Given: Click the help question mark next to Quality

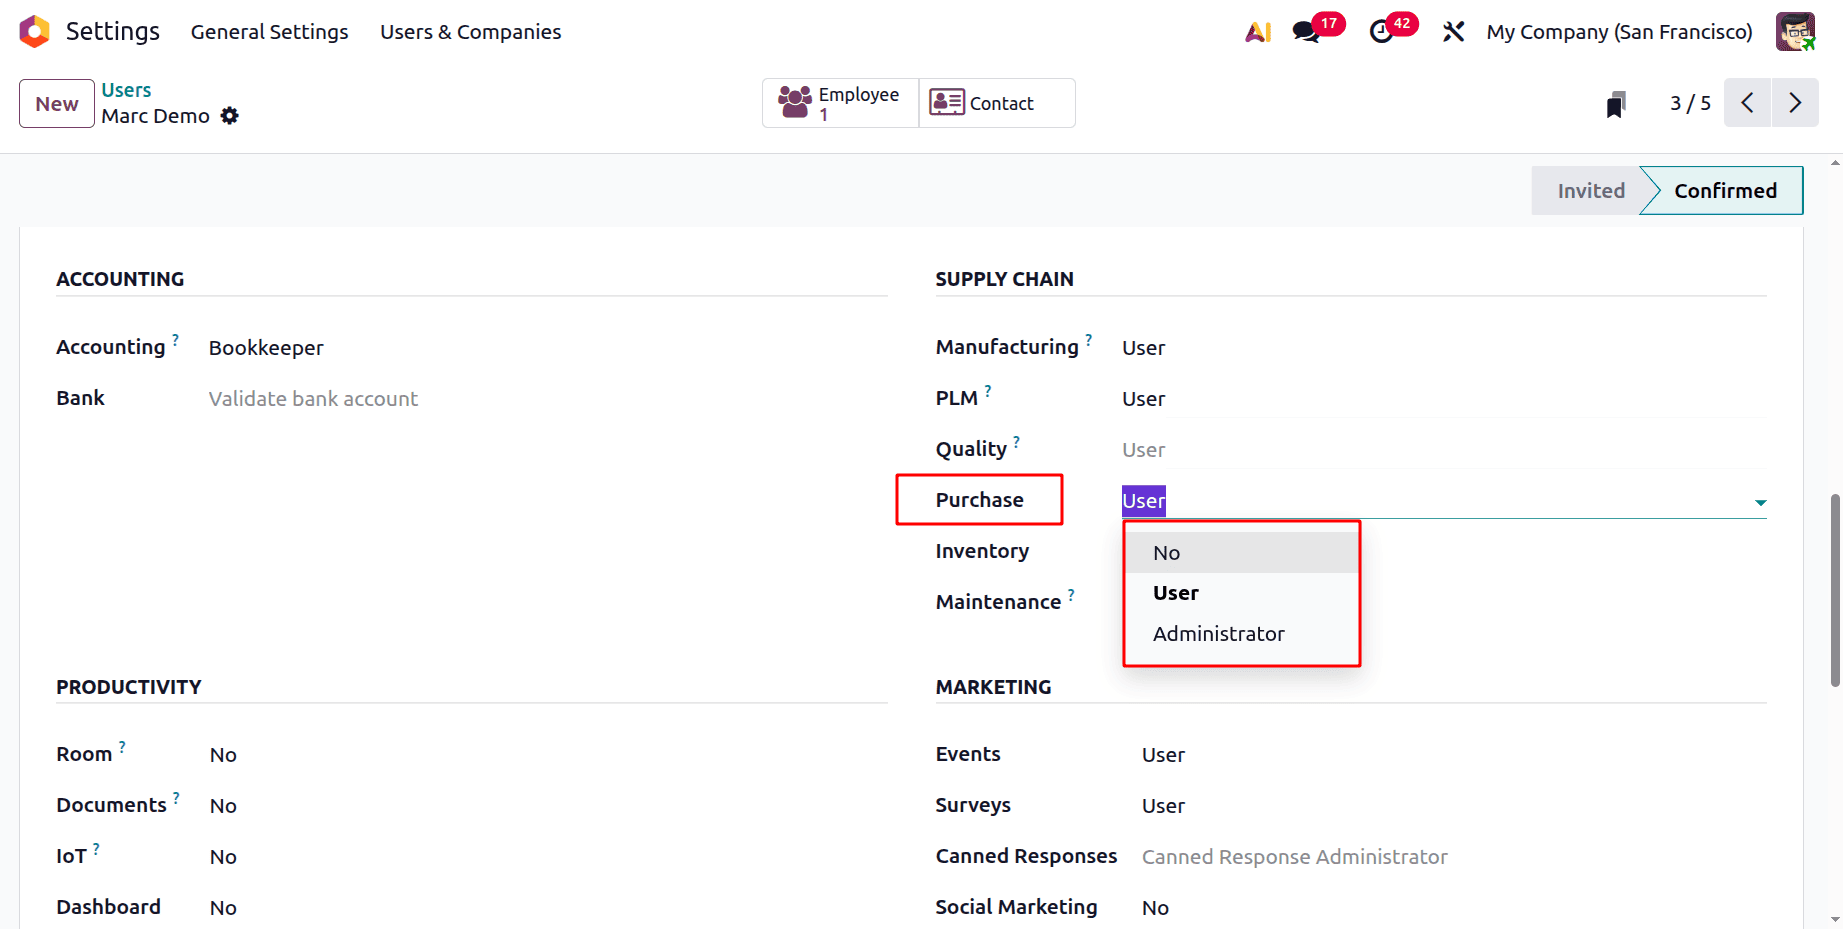Looking at the screenshot, I should point(1016,440).
